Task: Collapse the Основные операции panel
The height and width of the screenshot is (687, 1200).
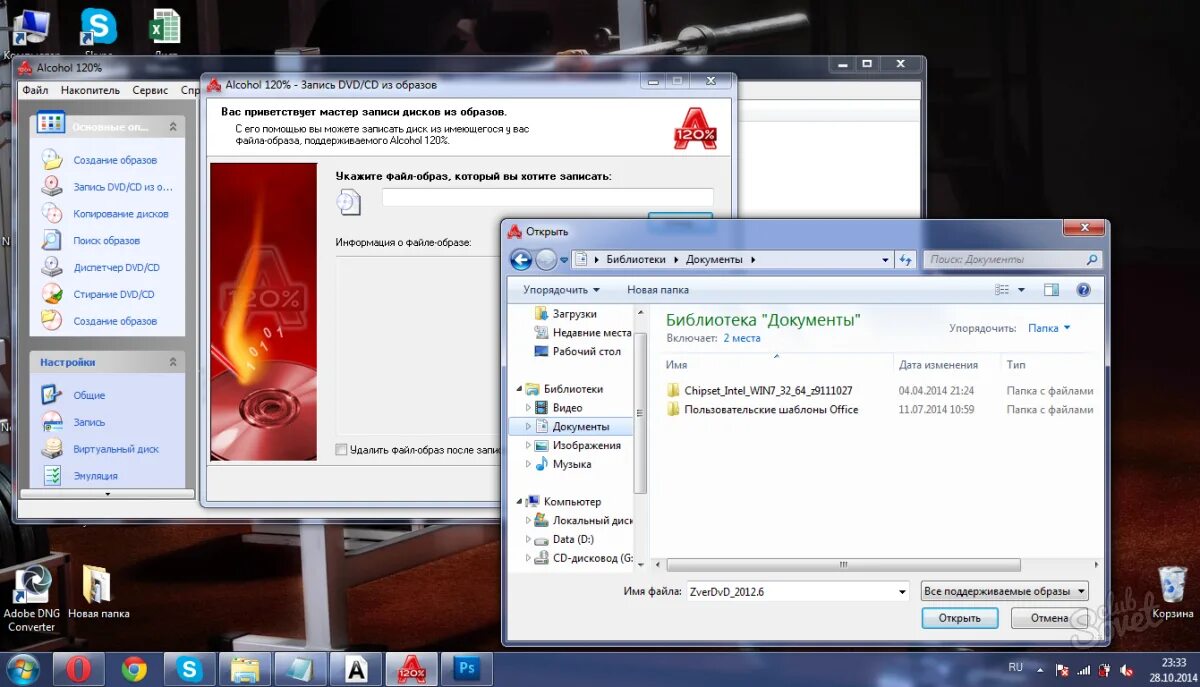Action: [173, 127]
